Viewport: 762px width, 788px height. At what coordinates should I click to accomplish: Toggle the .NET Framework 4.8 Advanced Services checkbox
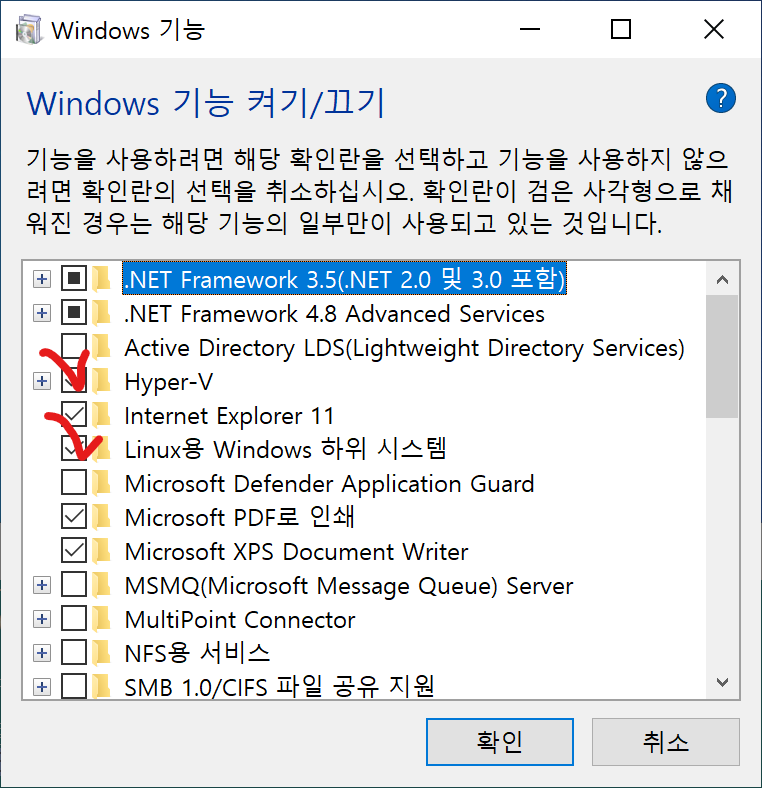tap(74, 313)
